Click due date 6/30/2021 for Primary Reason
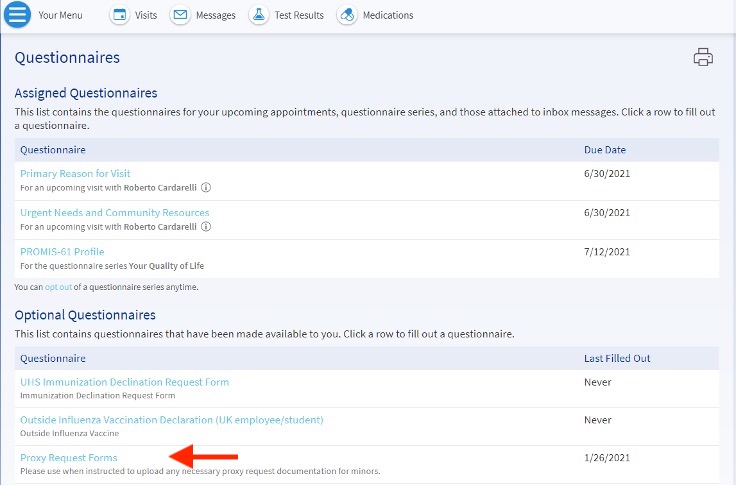Image resolution: width=736 pixels, height=486 pixels. pos(606,173)
